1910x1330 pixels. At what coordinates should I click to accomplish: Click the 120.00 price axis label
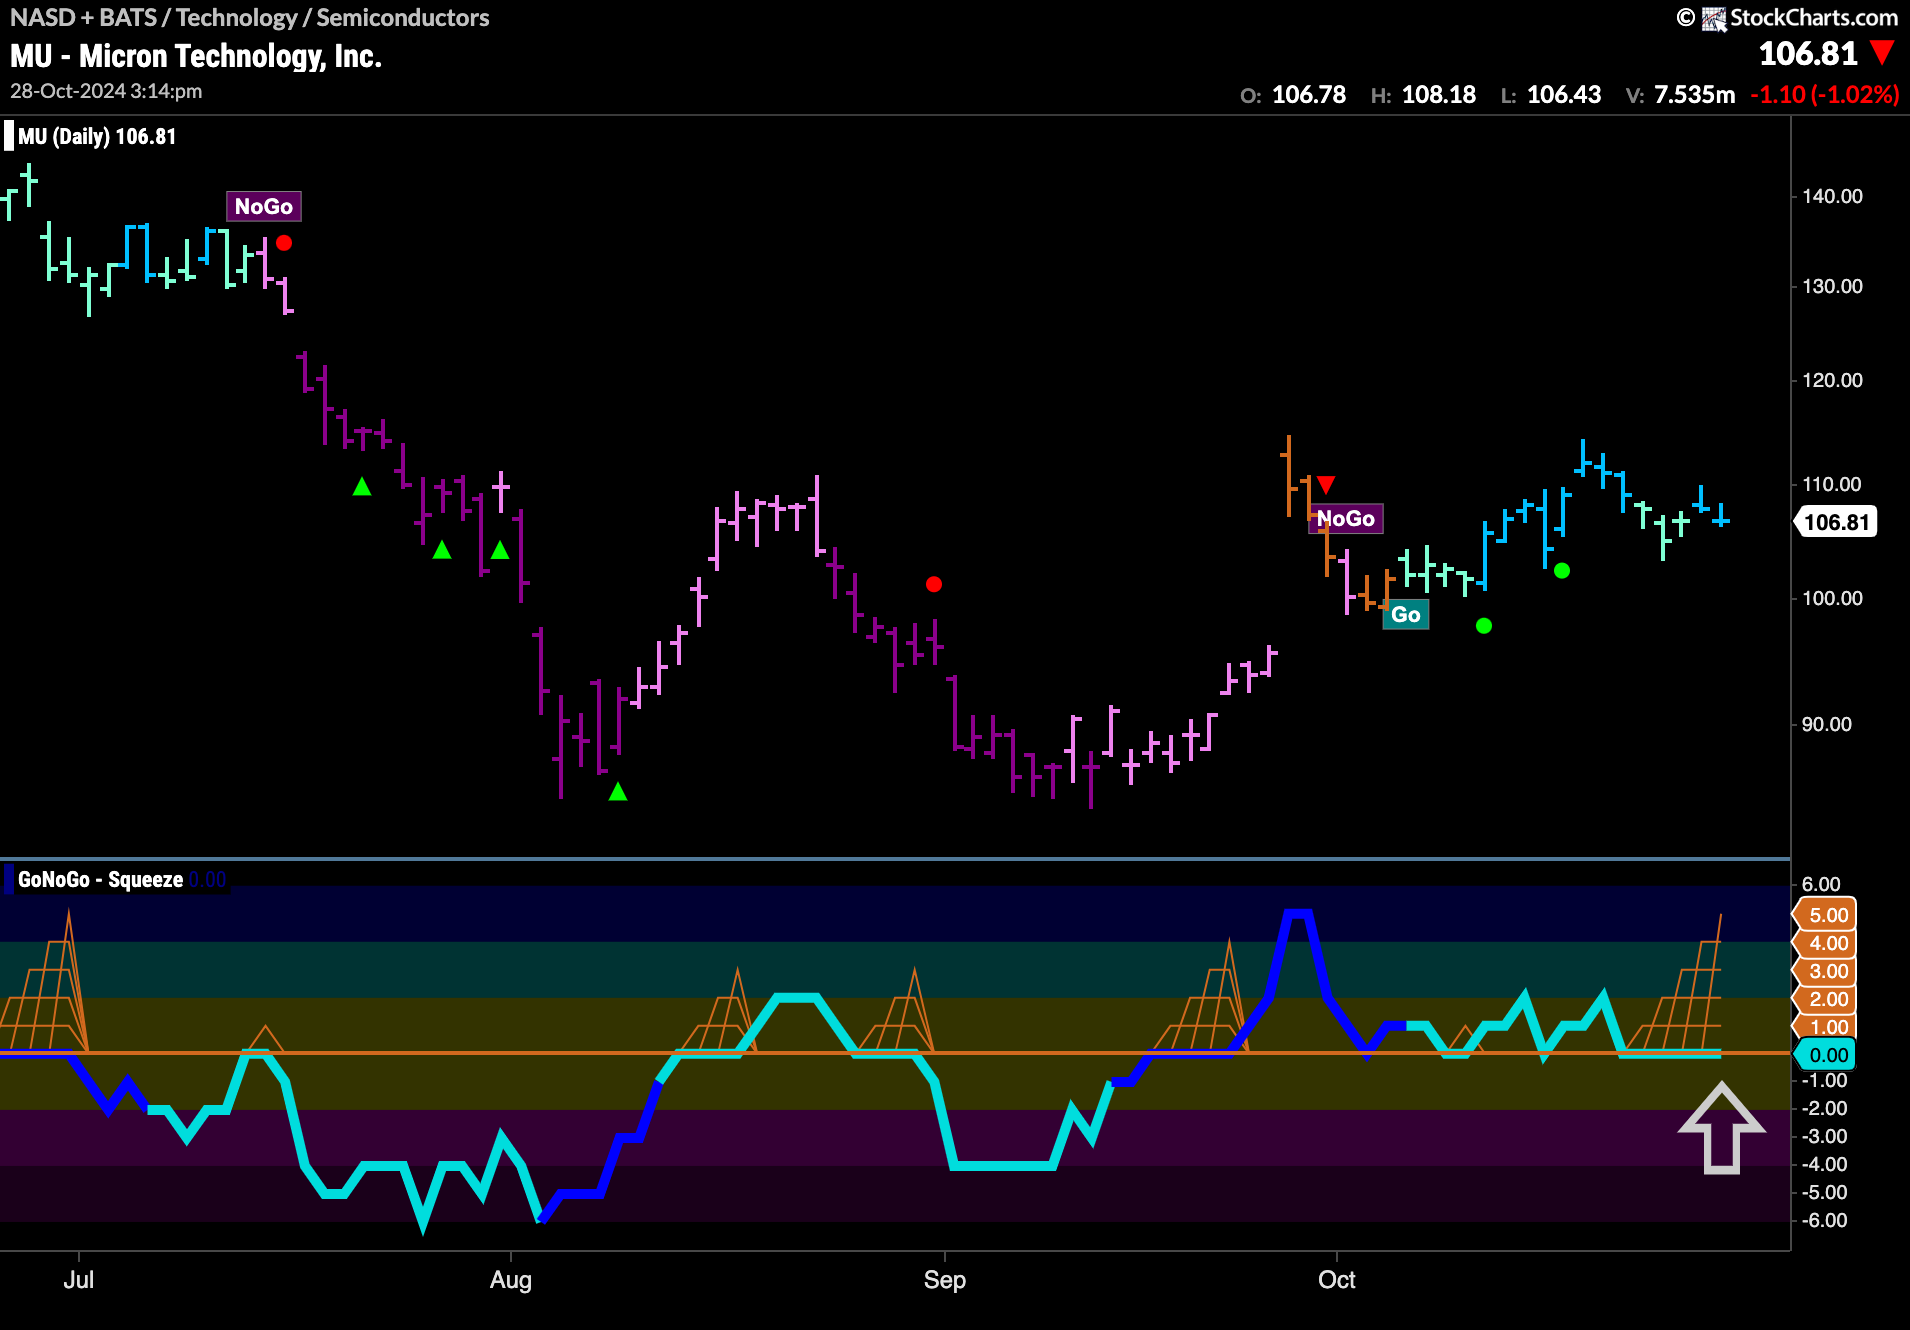point(1832,380)
